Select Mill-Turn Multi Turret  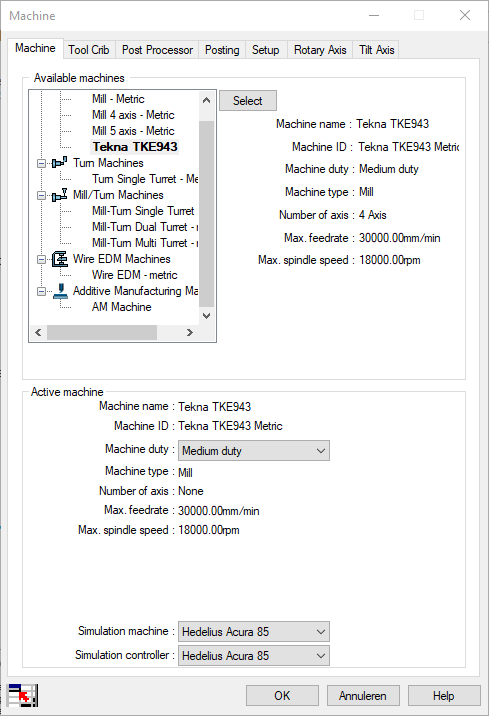point(145,243)
